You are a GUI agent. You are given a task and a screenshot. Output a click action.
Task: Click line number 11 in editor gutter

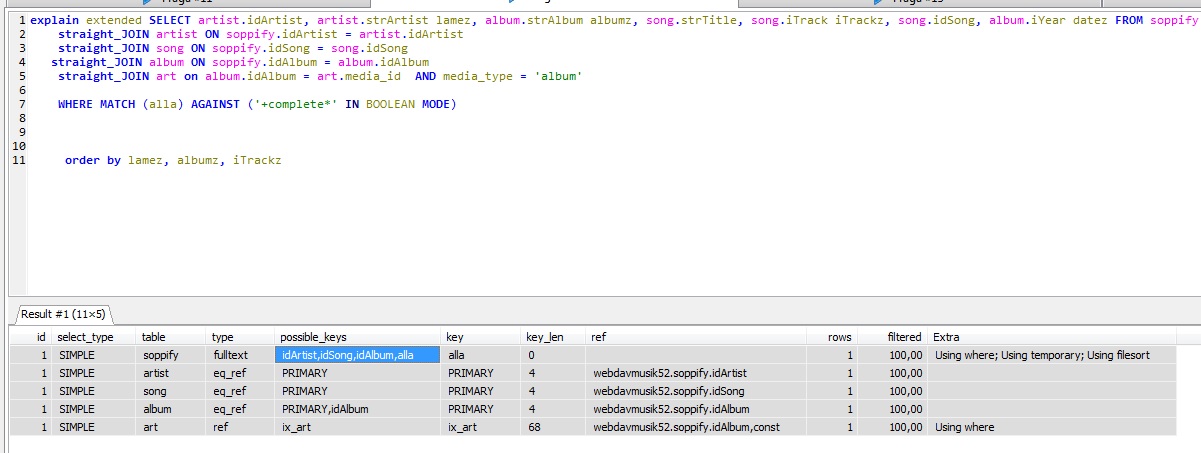click(x=18, y=160)
